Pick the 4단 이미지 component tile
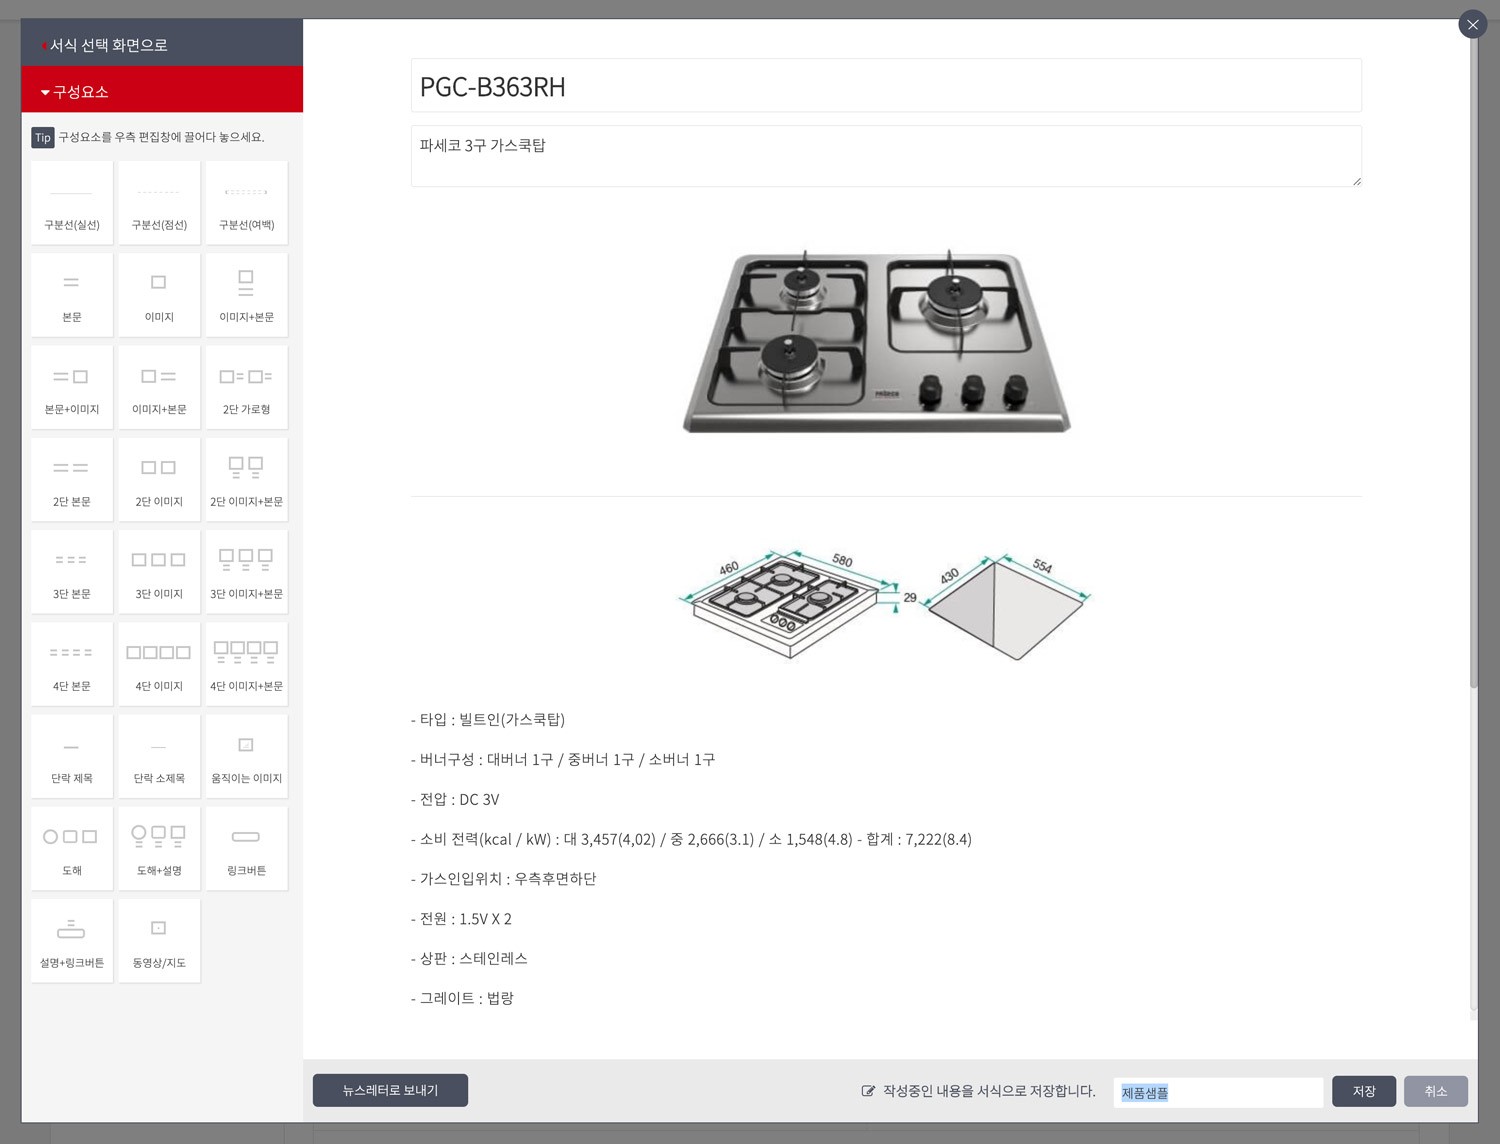 click(x=159, y=664)
